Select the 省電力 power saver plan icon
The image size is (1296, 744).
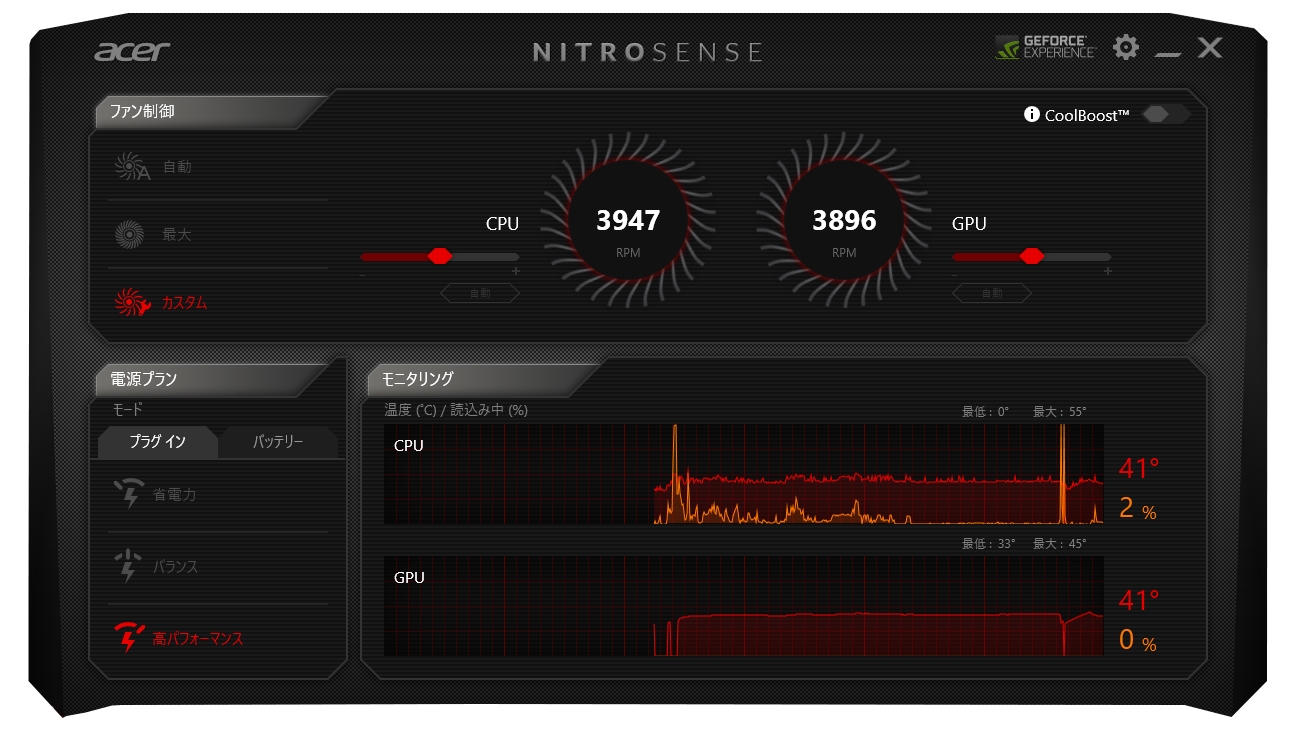pos(127,494)
